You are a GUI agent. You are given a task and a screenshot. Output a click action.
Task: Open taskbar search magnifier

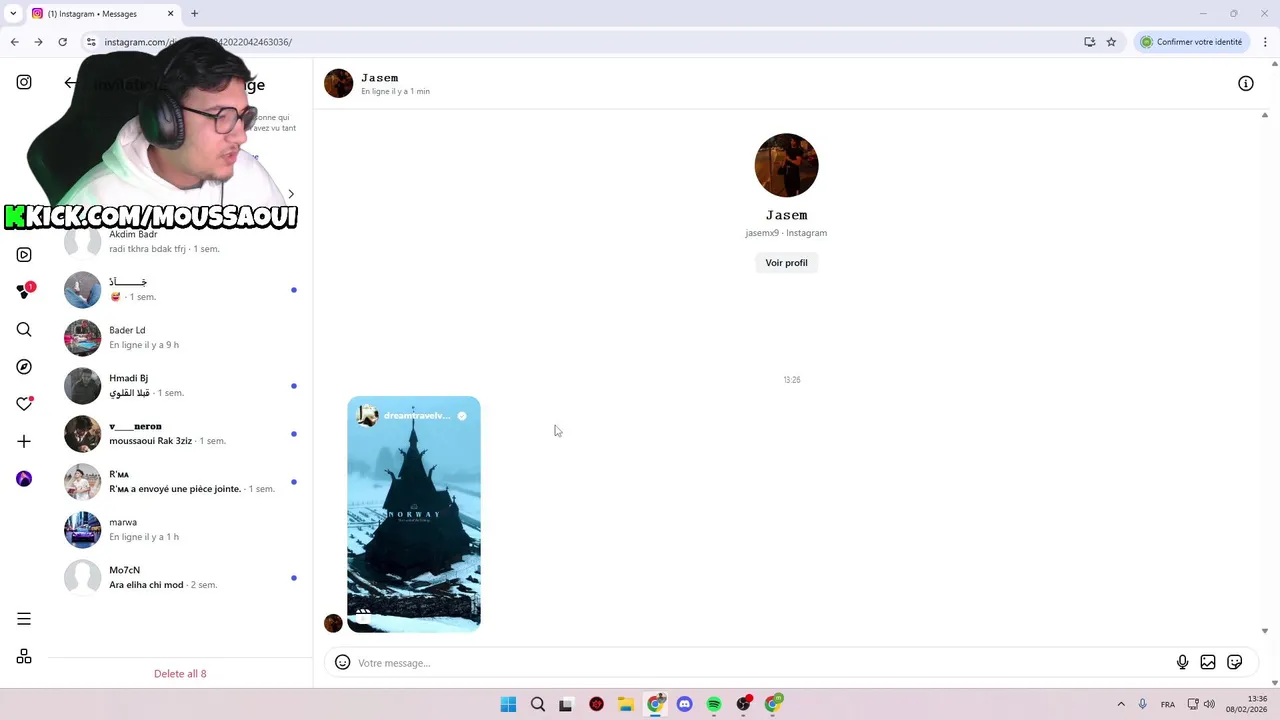click(538, 704)
